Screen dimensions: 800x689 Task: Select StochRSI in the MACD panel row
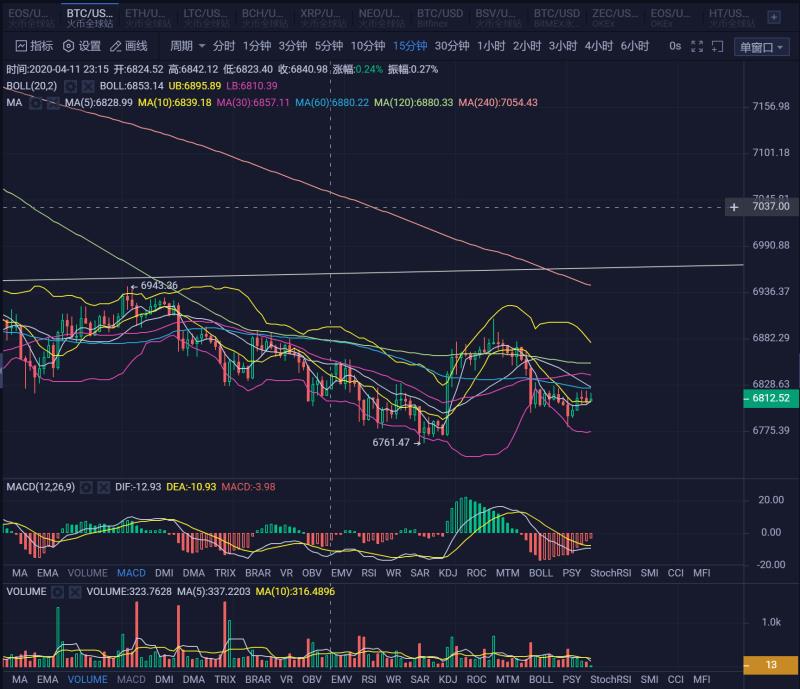coord(611,573)
